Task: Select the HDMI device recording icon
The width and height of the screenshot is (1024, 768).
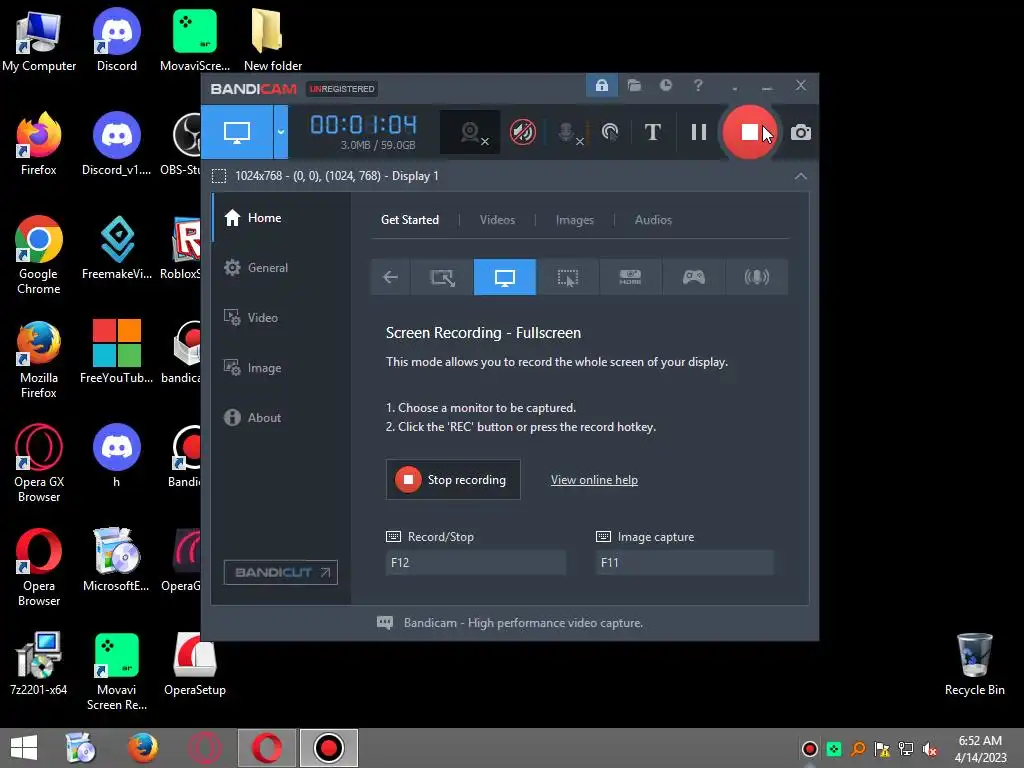Action: [630, 277]
